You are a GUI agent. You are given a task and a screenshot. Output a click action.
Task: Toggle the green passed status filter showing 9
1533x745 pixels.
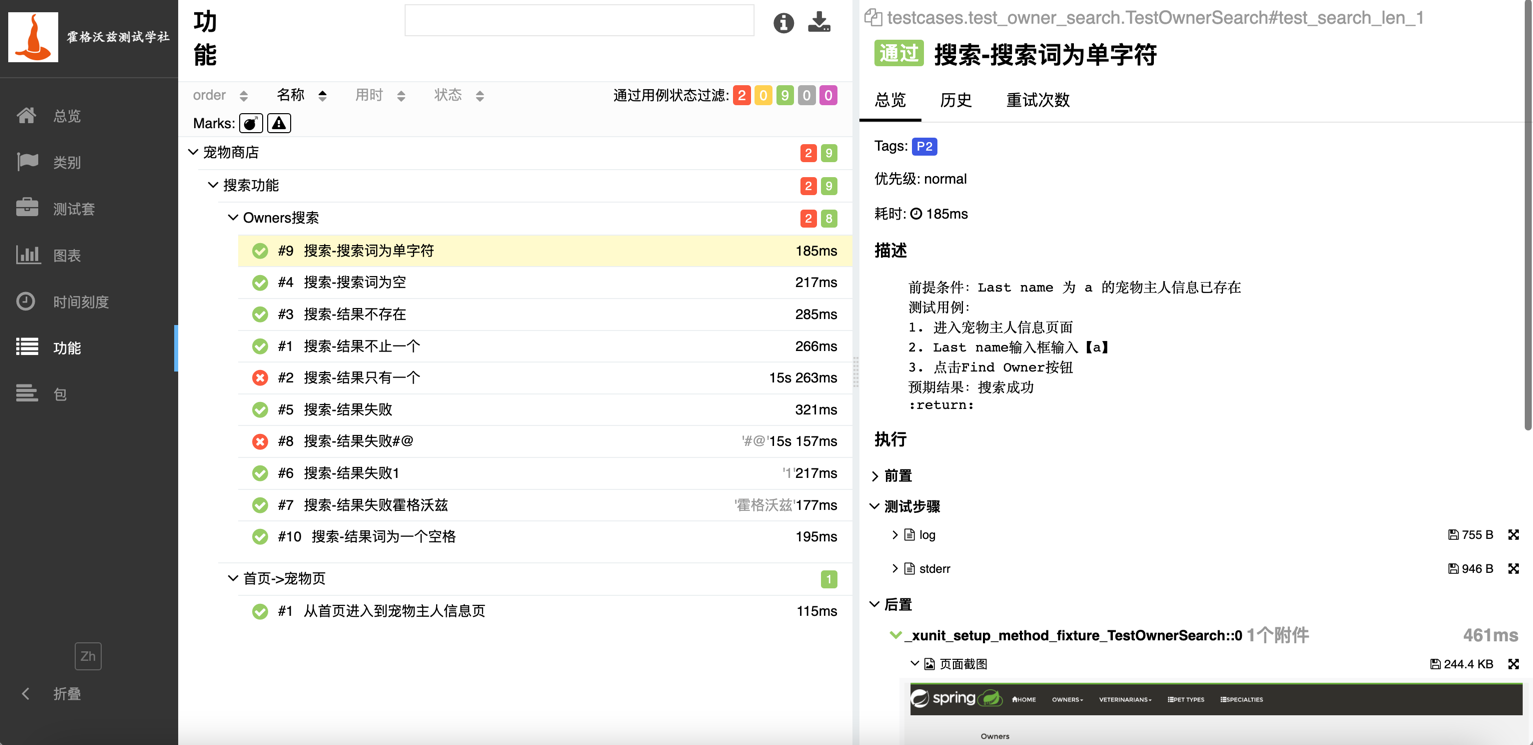pyautogui.click(x=785, y=96)
